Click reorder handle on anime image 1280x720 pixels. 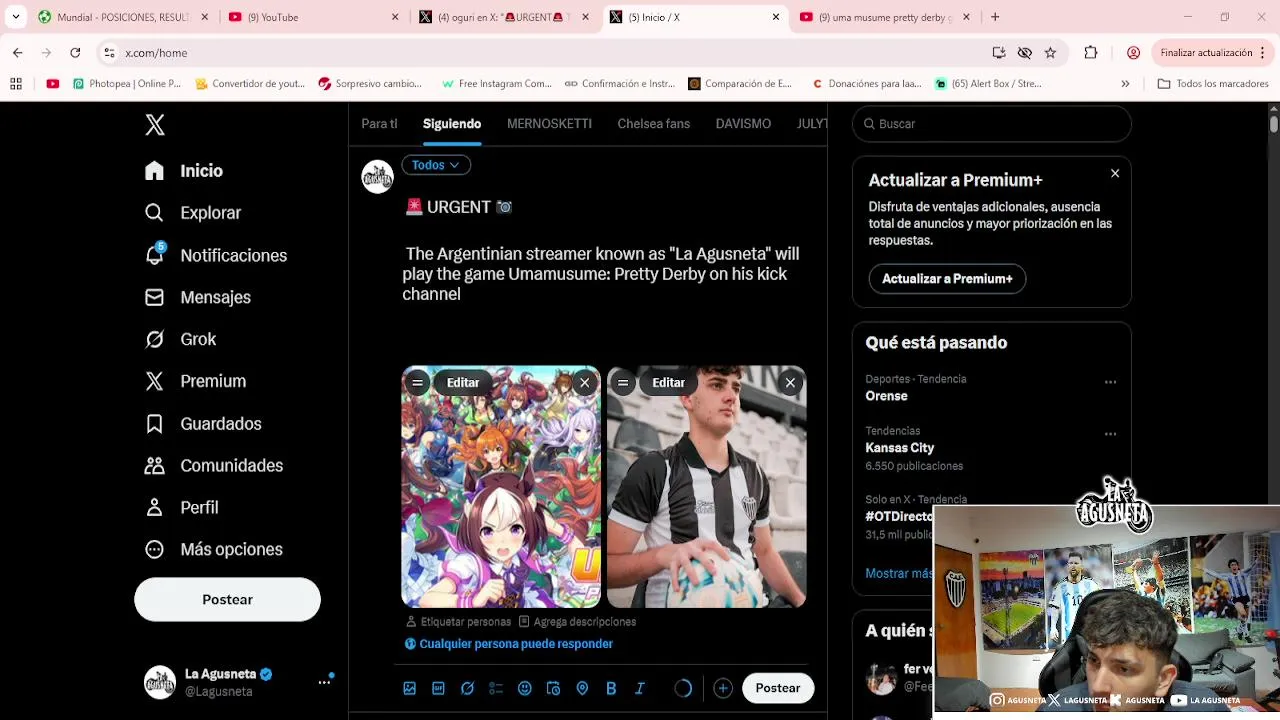(417, 383)
